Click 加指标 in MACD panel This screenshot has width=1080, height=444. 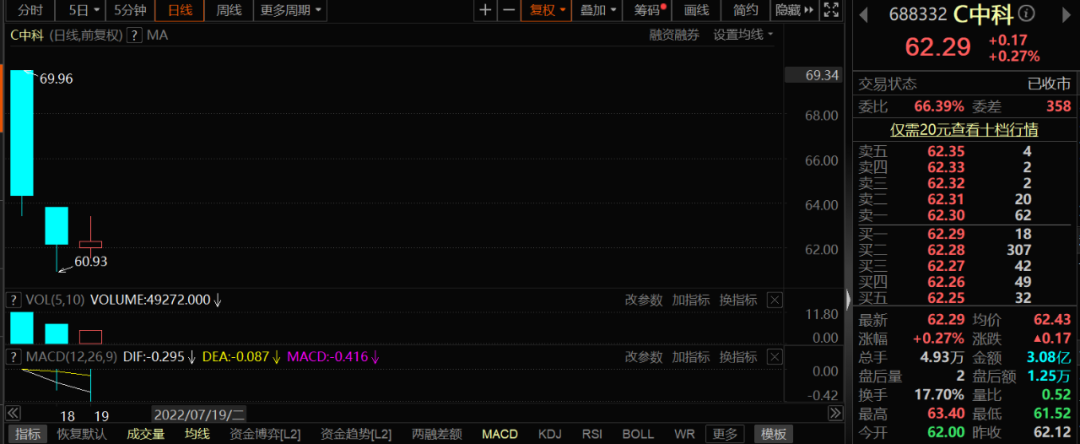pyautogui.click(x=691, y=357)
